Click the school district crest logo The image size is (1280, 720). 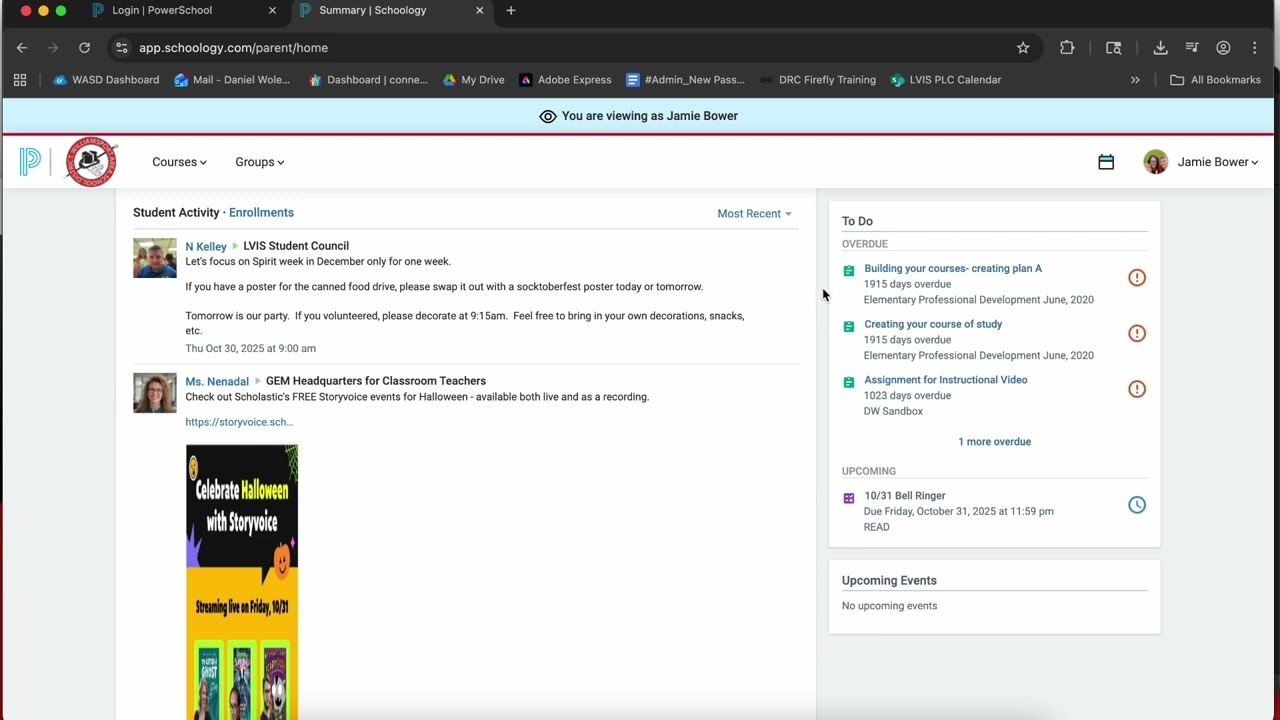pos(91,162)
